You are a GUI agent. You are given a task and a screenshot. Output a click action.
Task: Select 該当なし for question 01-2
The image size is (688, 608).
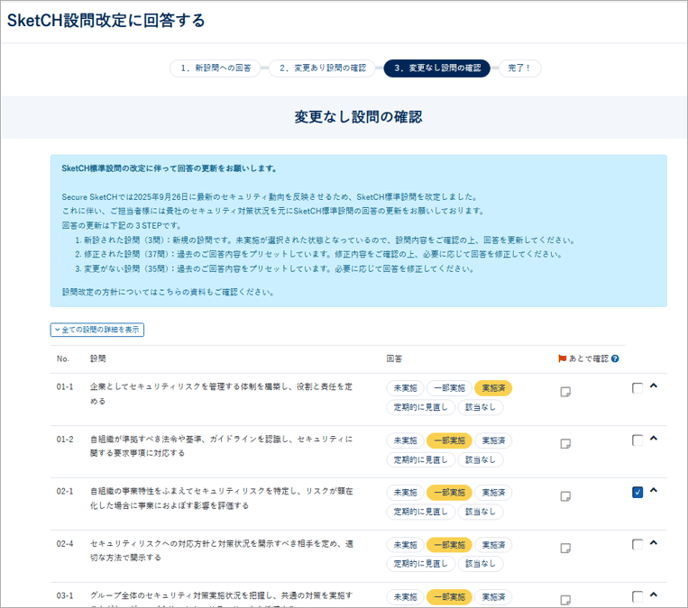[x=480, y=460]
